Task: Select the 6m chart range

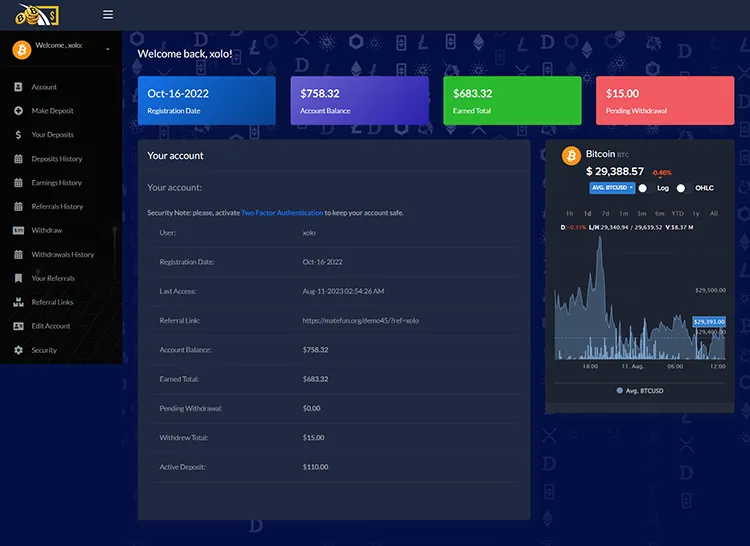Action: click(x=660, y=213)
